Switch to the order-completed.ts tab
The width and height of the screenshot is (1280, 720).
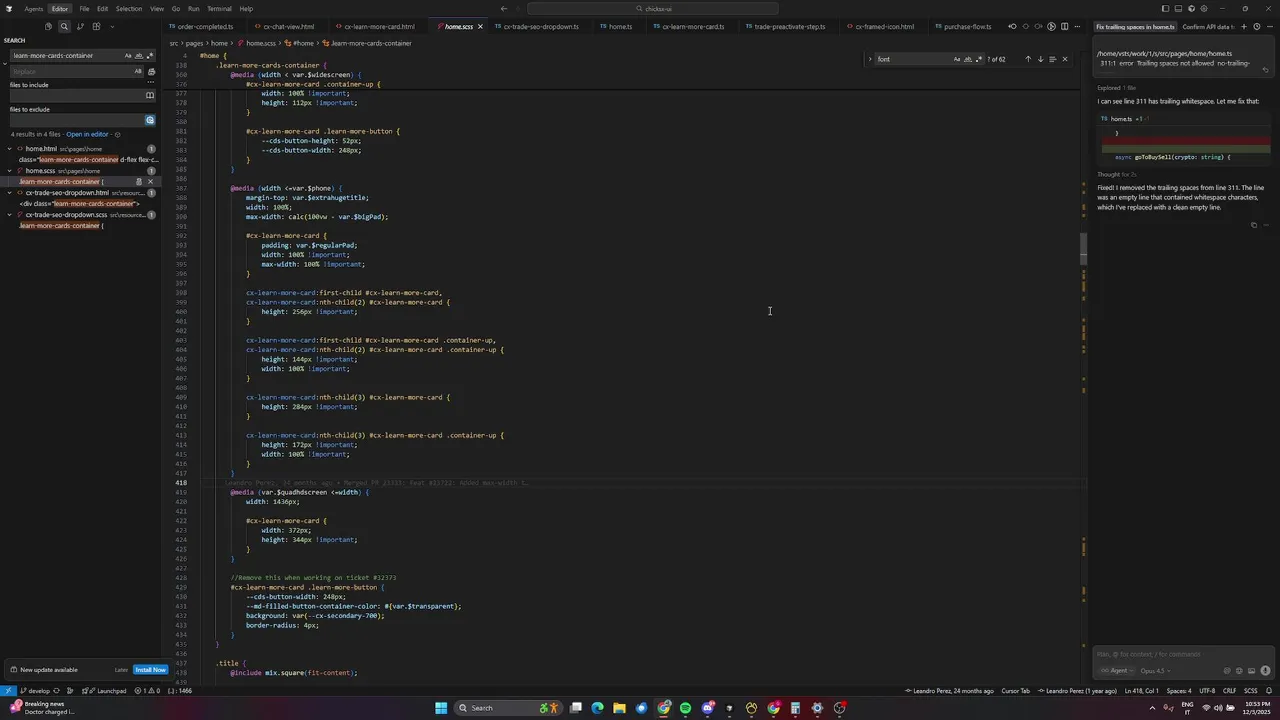[x=201, y=27]
